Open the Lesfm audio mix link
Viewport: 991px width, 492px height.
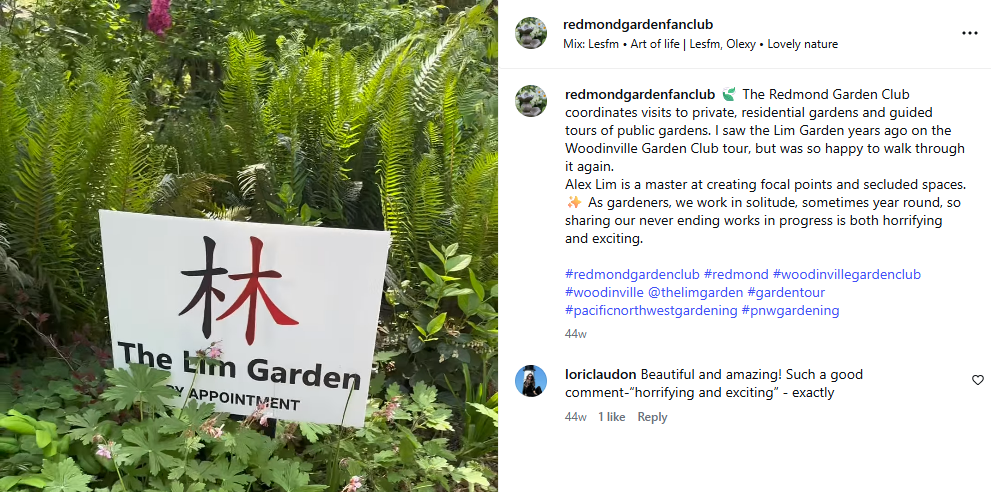pyautogui.click(x=700, y=44)
